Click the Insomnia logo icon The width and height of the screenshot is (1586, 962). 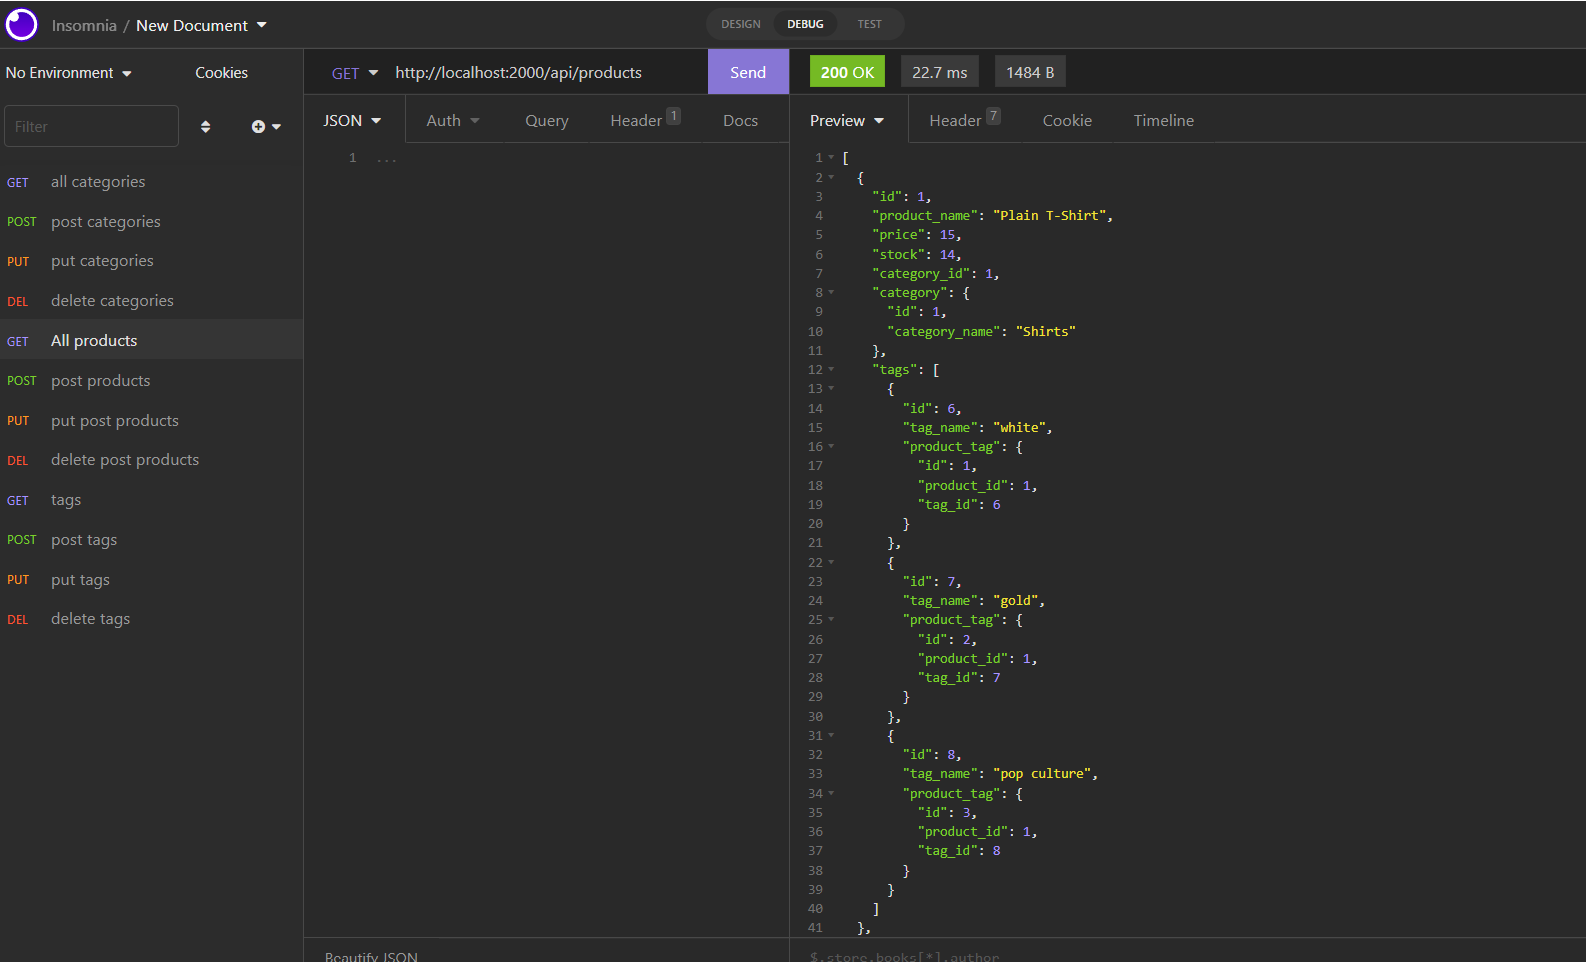pyautogui.click(x=21, y=24)
